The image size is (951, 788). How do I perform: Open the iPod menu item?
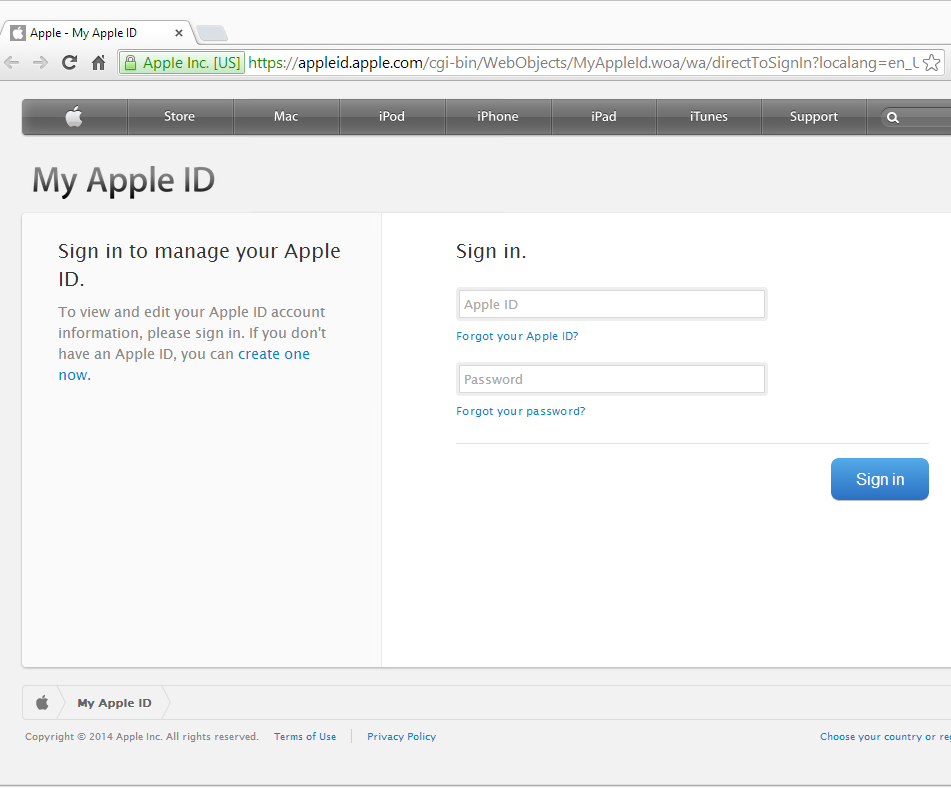392,116
